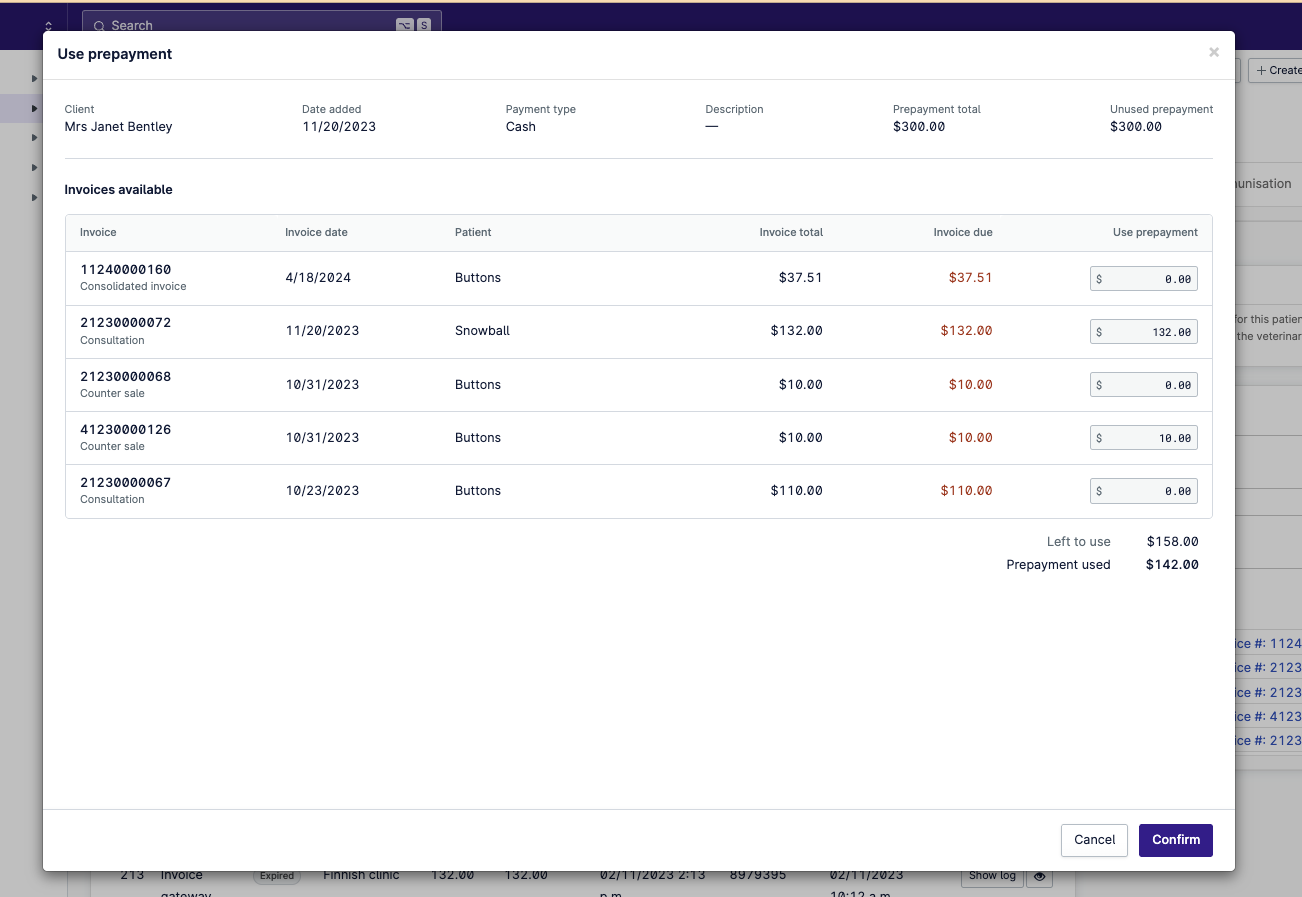
Task: Click the double-chevron sidebar collapse icon top-left
Action: point(48,25)
